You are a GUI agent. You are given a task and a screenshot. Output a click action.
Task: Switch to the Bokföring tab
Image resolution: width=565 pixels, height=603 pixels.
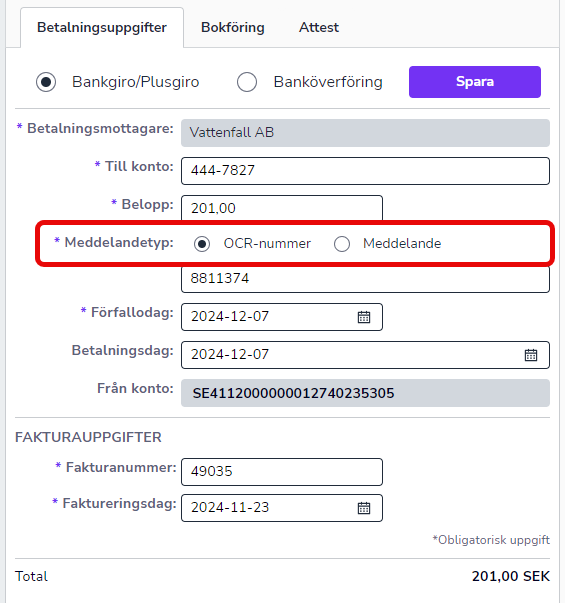coord(233,27)
